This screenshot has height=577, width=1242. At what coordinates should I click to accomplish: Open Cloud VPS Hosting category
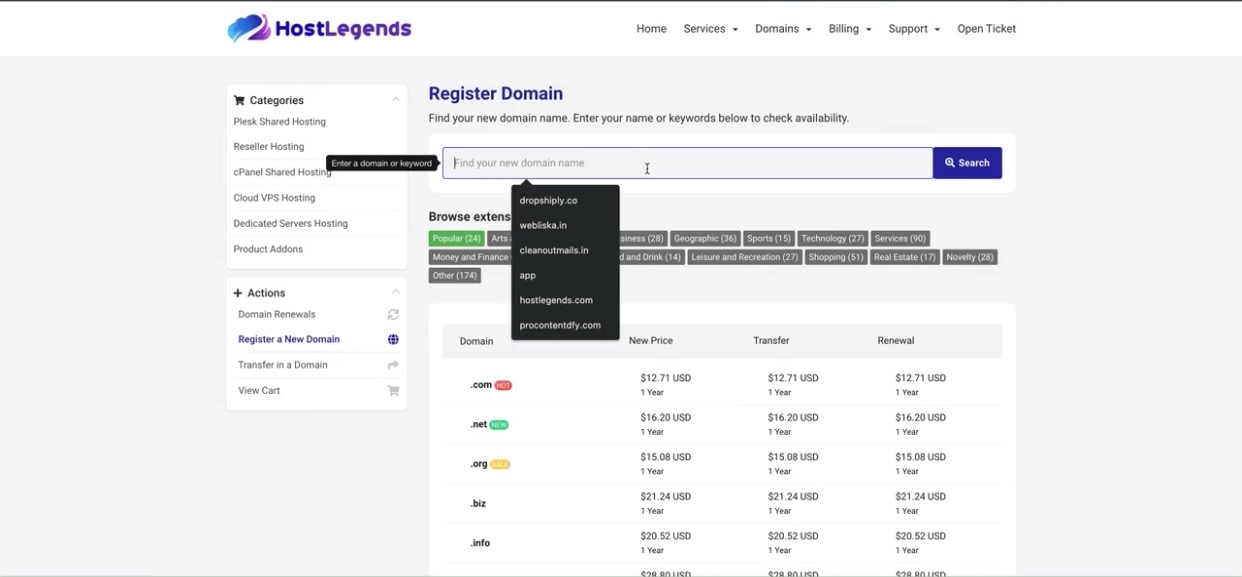pos(274,198)
